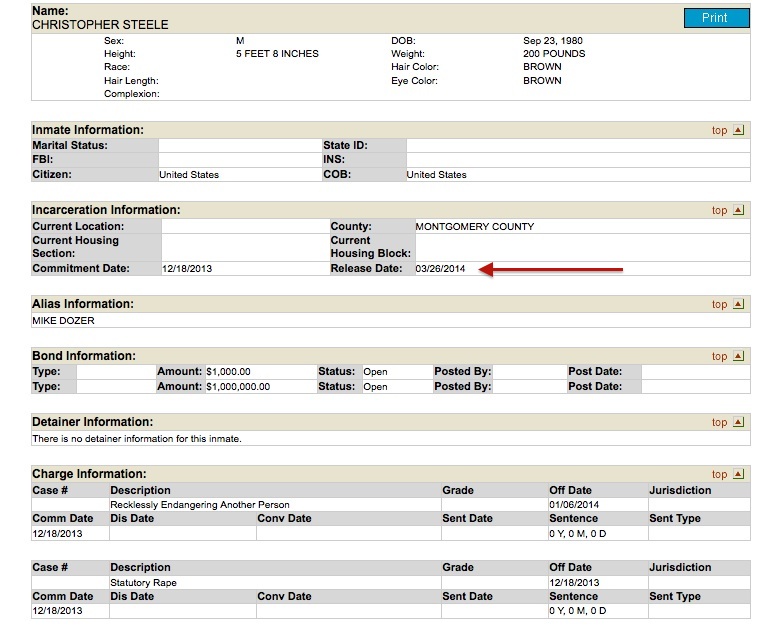Select the sentence of the Statutory Rape charge
764x630 pixels.
[x=577, y=611]
